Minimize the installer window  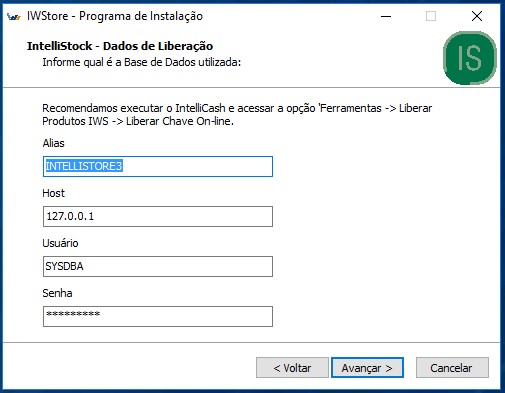(x=386, y=16)
